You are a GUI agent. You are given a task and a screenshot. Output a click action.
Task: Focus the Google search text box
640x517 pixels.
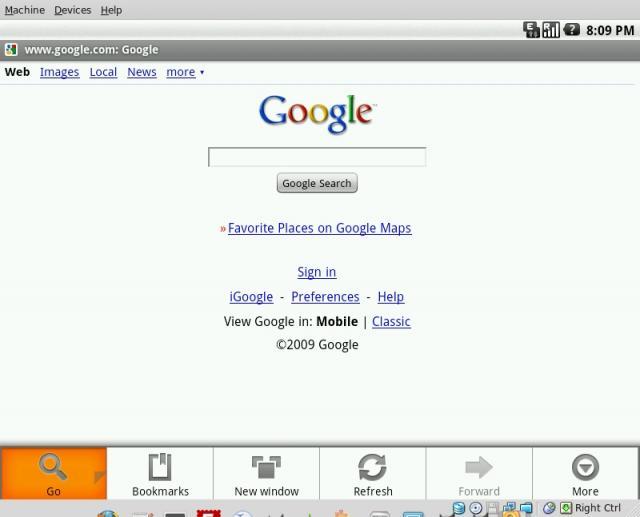click(x=317, y=157)
